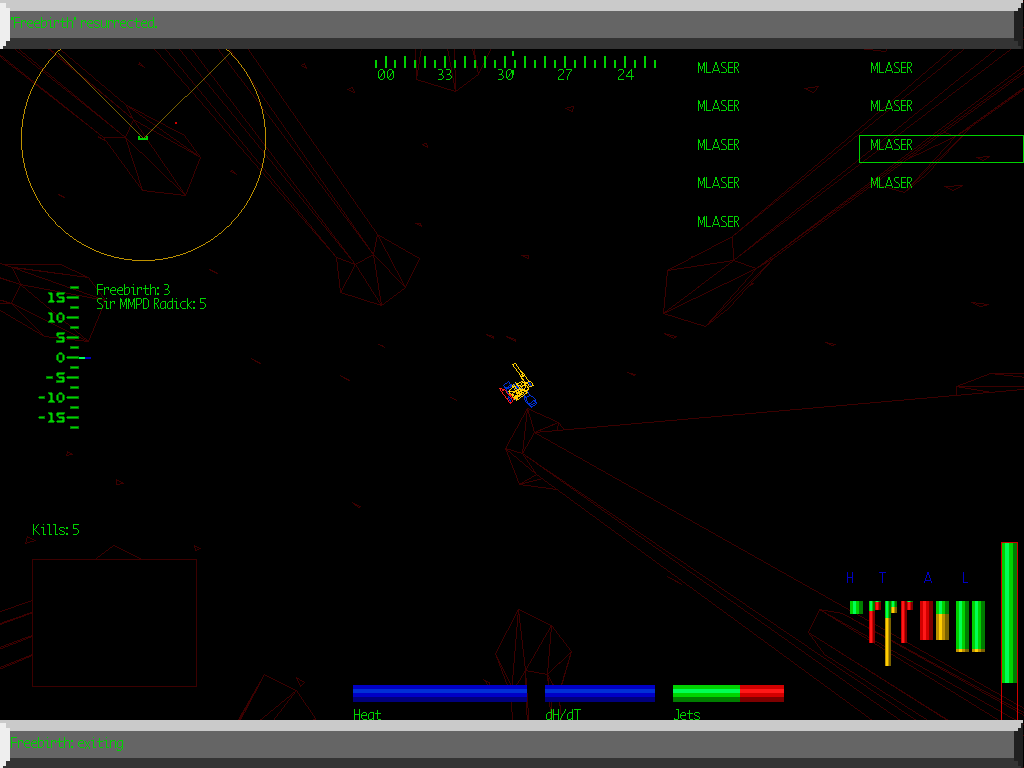Screen dimensions: 1024x768
Task: Click the H torso indicator on damage readout
Action: 852,578
